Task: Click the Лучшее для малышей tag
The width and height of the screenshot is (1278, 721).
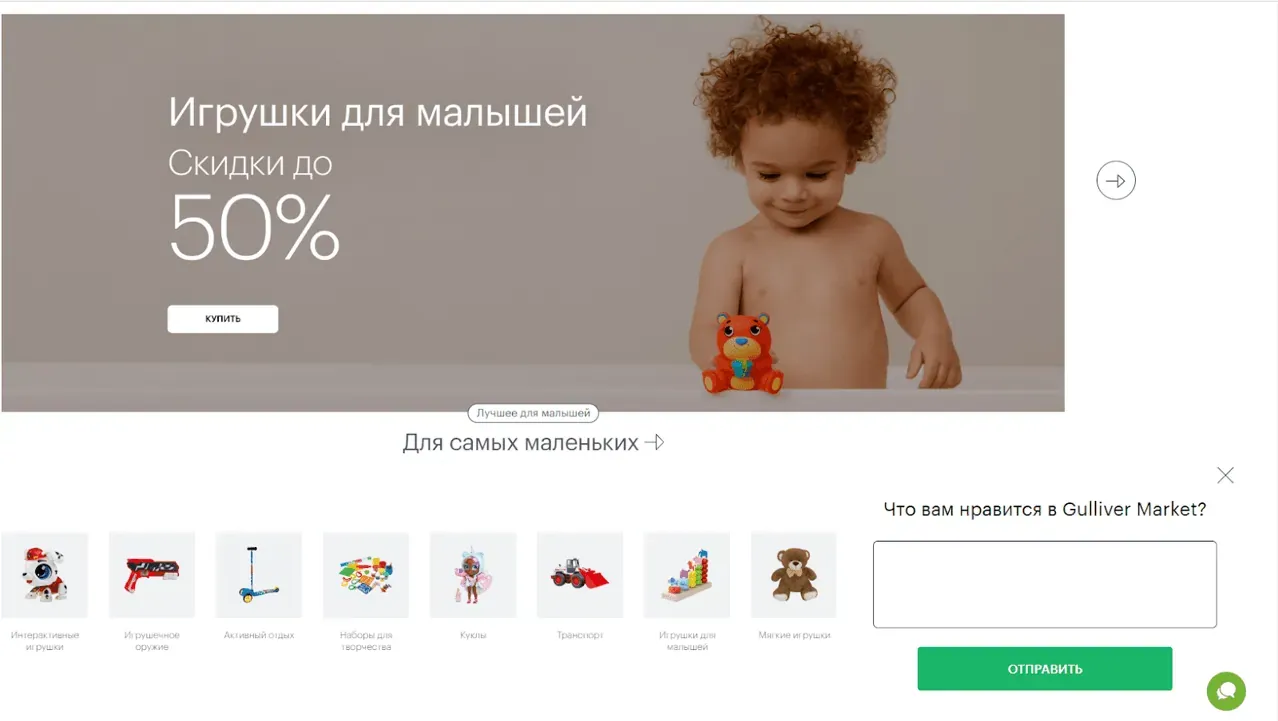Action: point(533,413)
